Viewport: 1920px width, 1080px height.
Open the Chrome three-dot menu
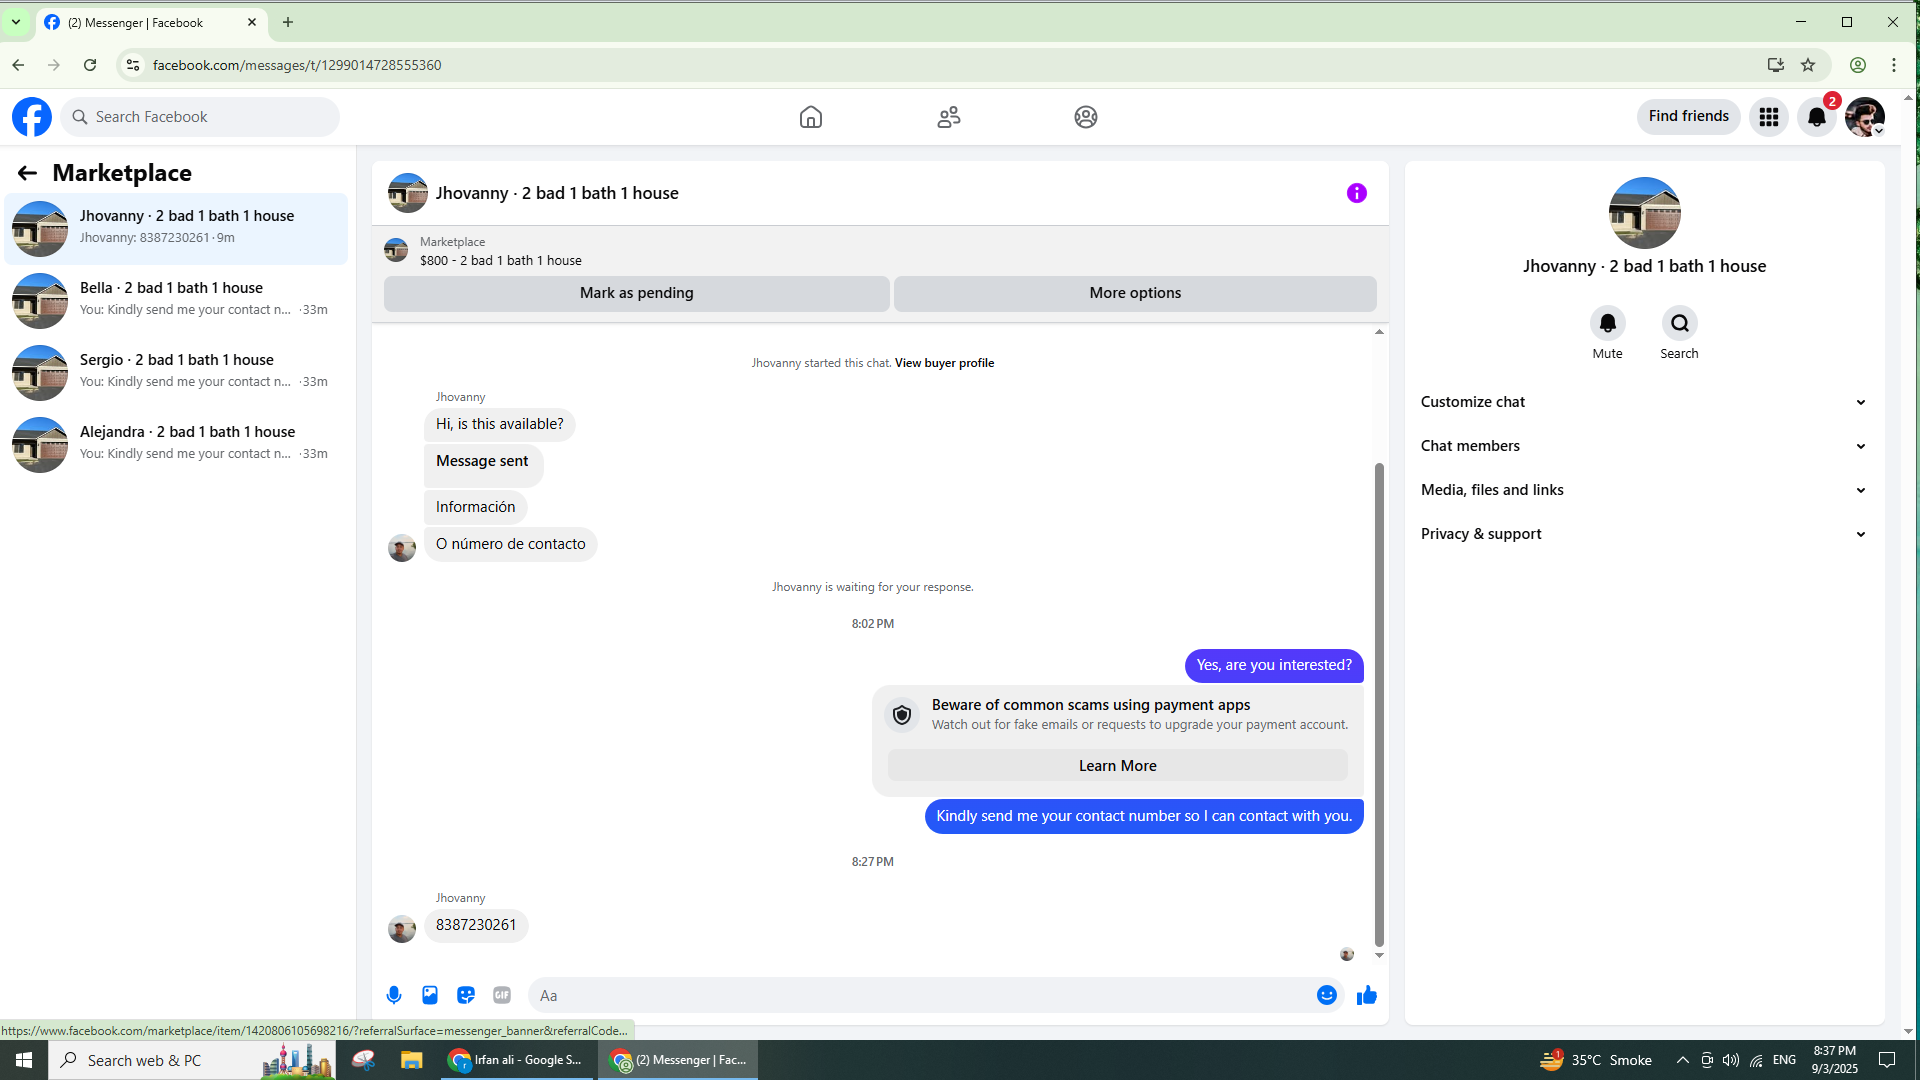click(1894, 65)
